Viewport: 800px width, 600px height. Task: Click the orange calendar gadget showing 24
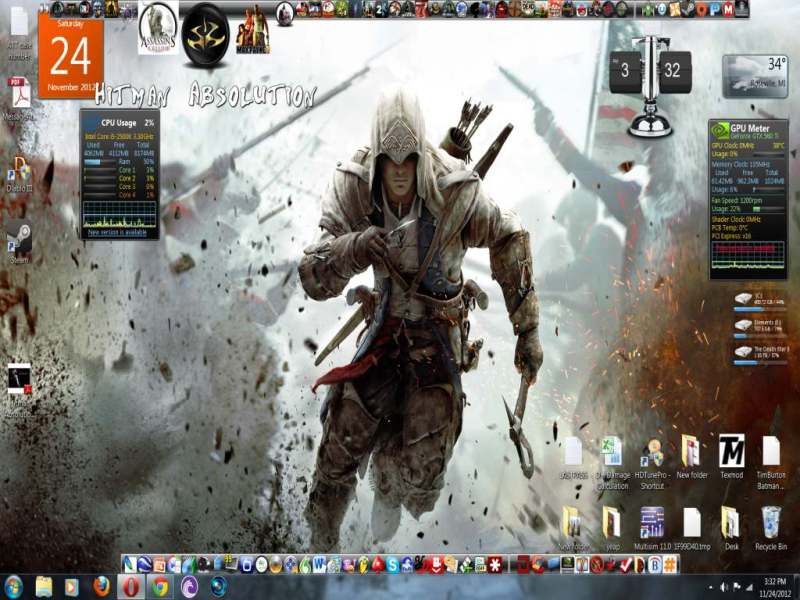click(71, 55)
